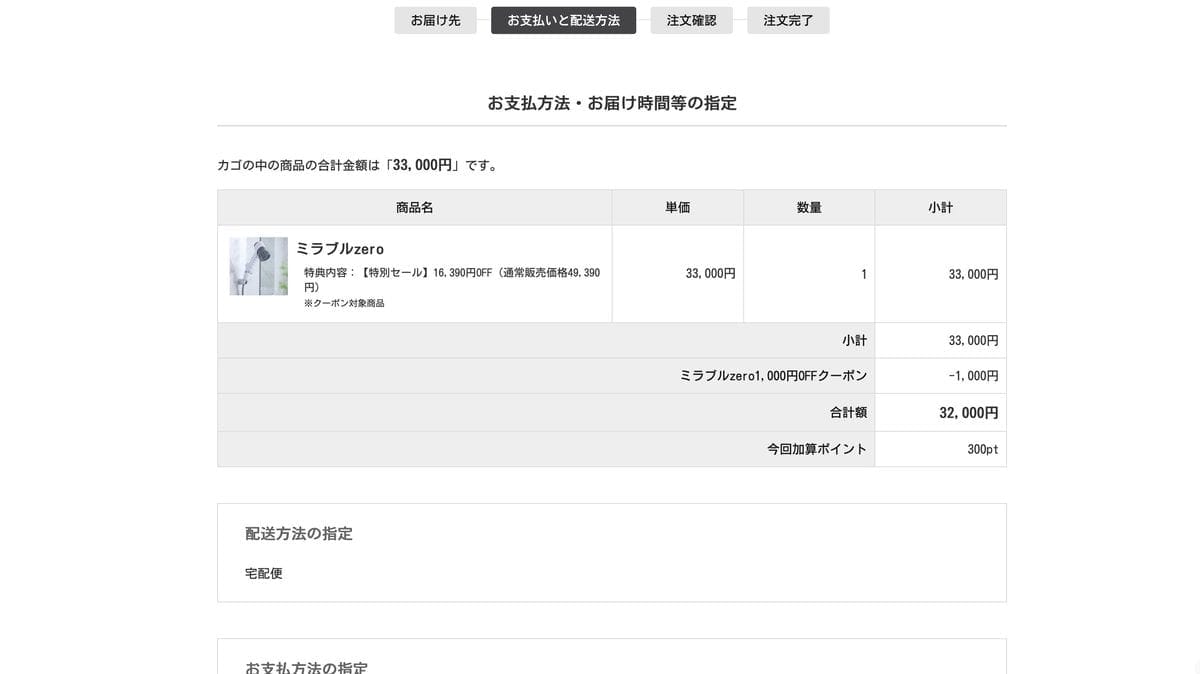Screen dimensions: 1200x674
Task: Select the 300pt points value
Action: [x=983, y=449]
